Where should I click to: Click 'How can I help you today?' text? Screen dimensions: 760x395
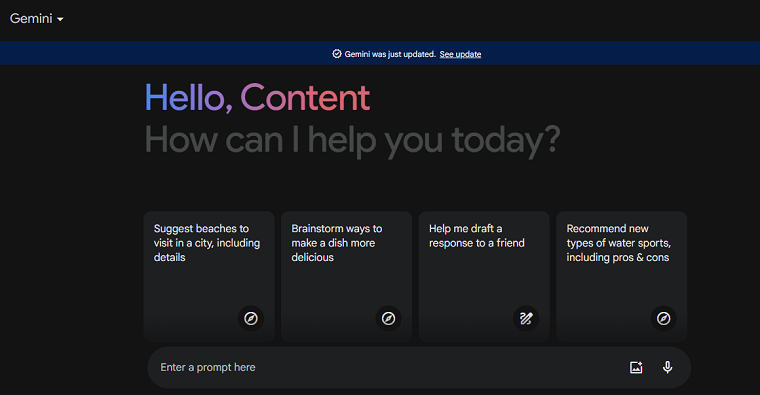click(352, 141)
